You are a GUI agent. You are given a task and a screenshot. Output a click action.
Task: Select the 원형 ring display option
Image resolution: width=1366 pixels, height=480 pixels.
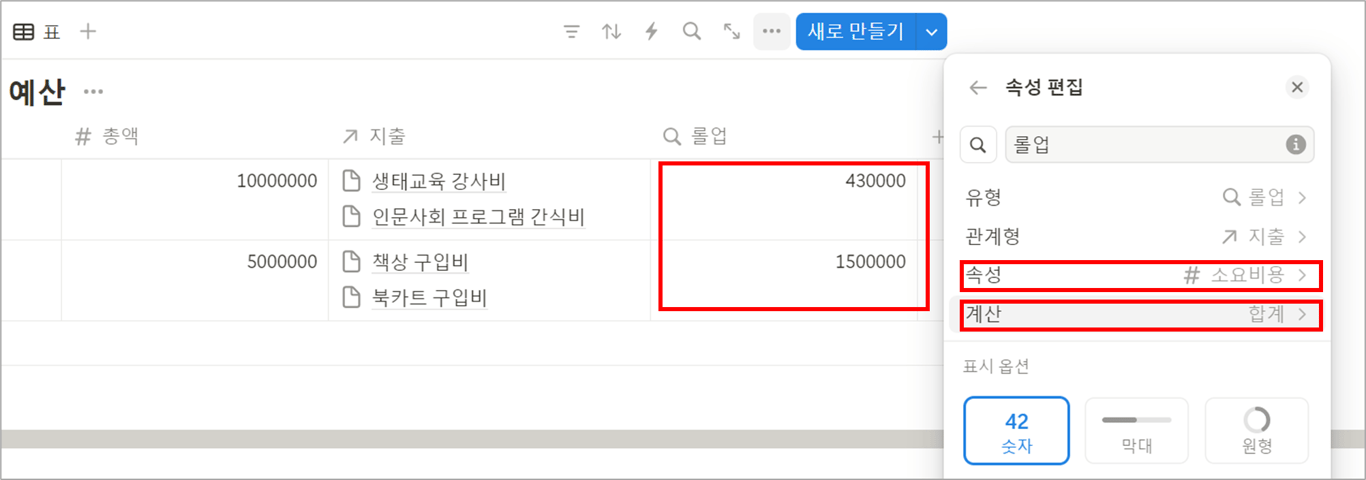tap(1257, 431)
